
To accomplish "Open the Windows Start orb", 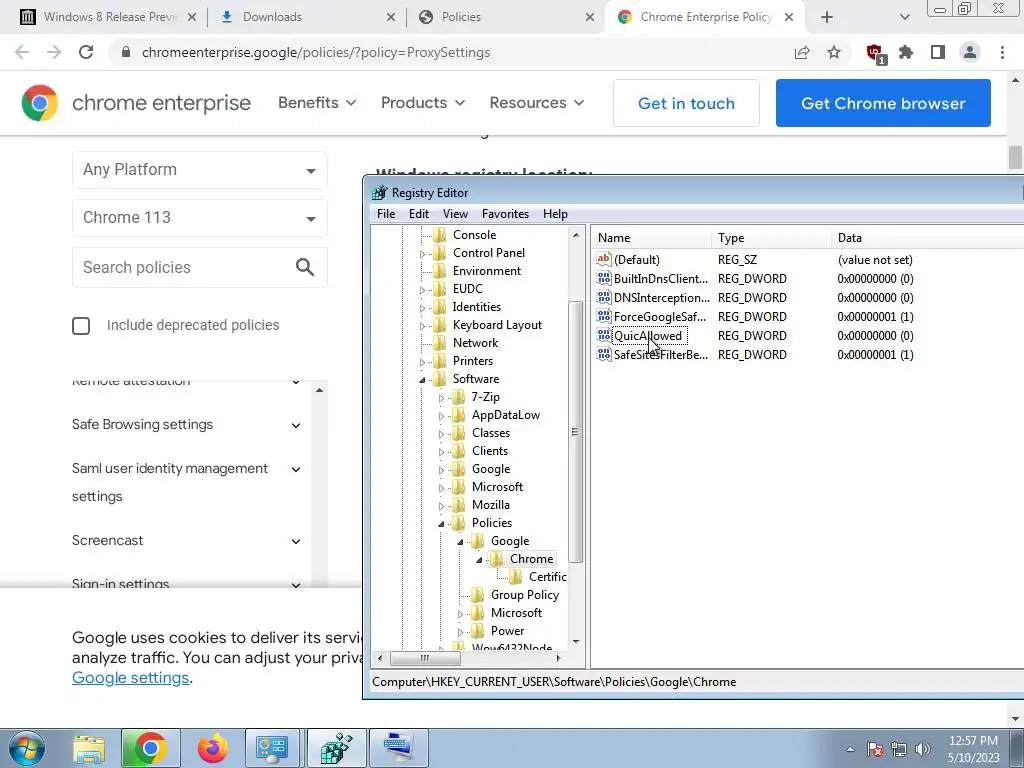I will (x=27, y=748).
